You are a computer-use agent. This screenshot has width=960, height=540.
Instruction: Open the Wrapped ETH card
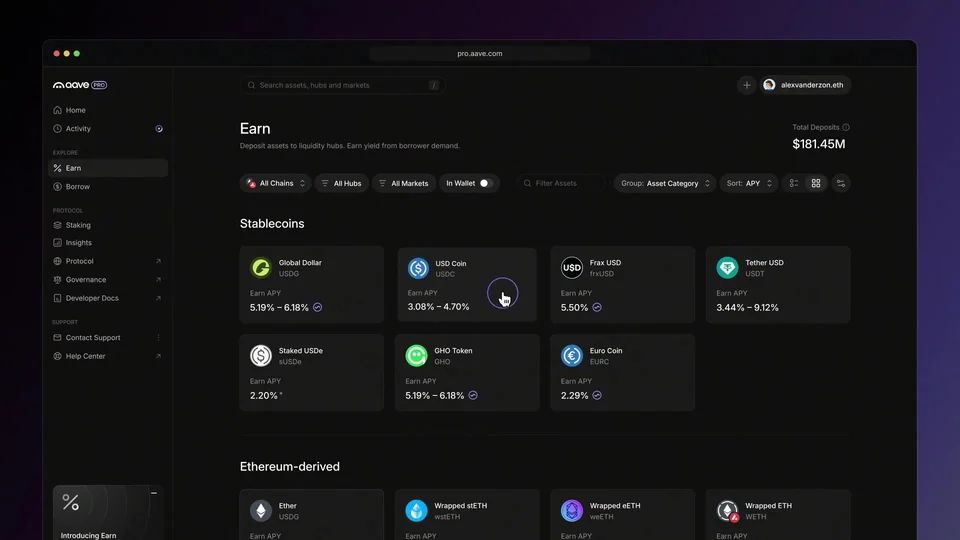click(x=778, y=514)
